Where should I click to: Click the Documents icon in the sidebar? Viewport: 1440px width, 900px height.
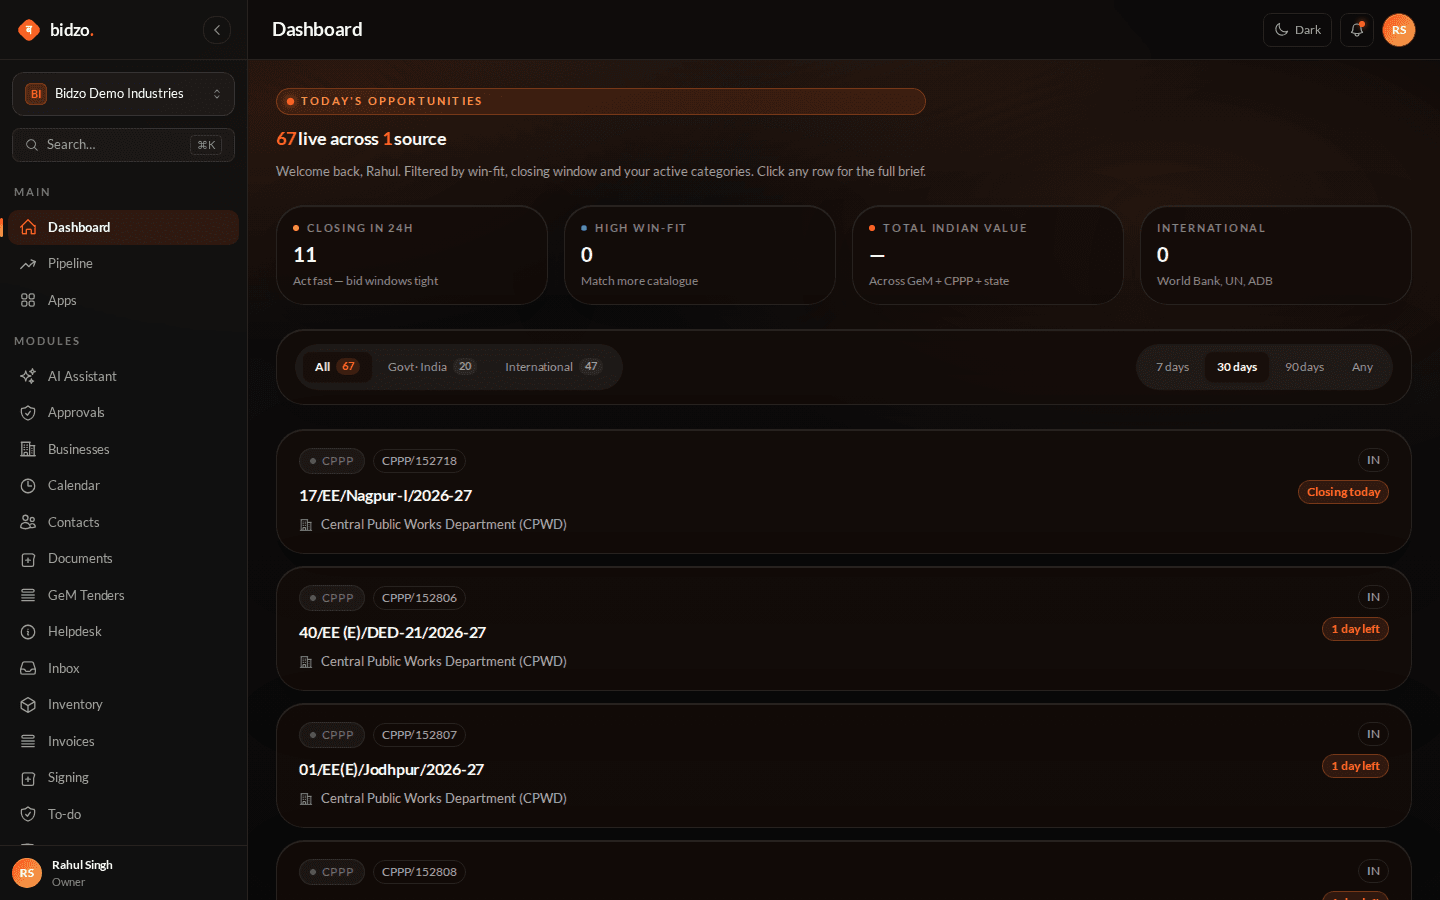(28, 559)
